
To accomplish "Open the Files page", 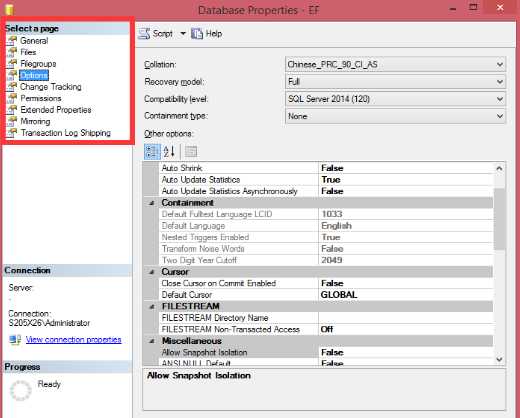I will [28, 52].
